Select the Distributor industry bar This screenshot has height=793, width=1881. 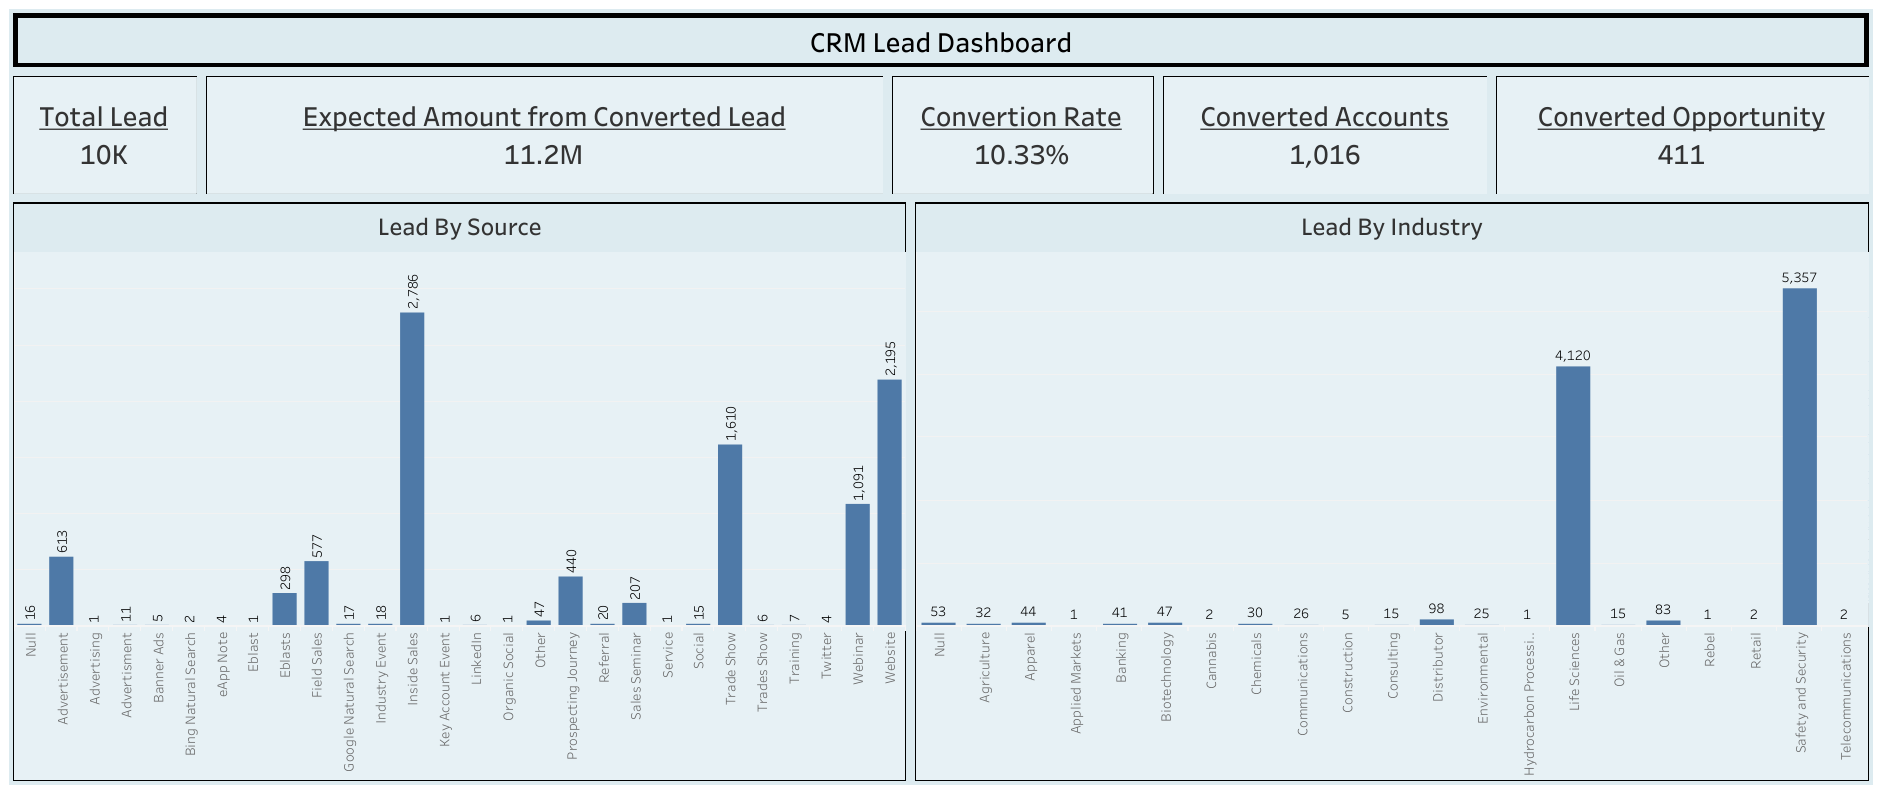(x=1437, y=622)
